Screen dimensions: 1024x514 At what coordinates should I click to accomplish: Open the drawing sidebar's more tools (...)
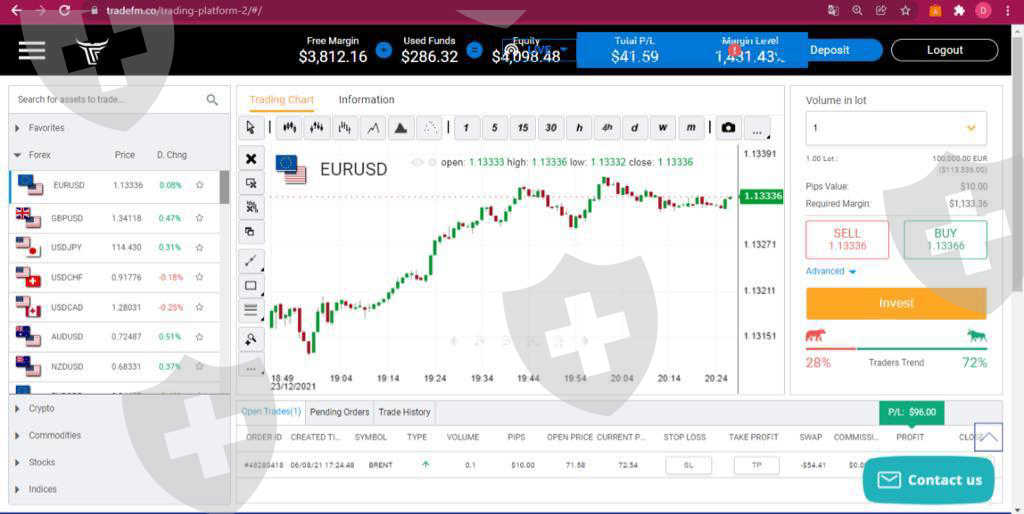coord(251,366)
